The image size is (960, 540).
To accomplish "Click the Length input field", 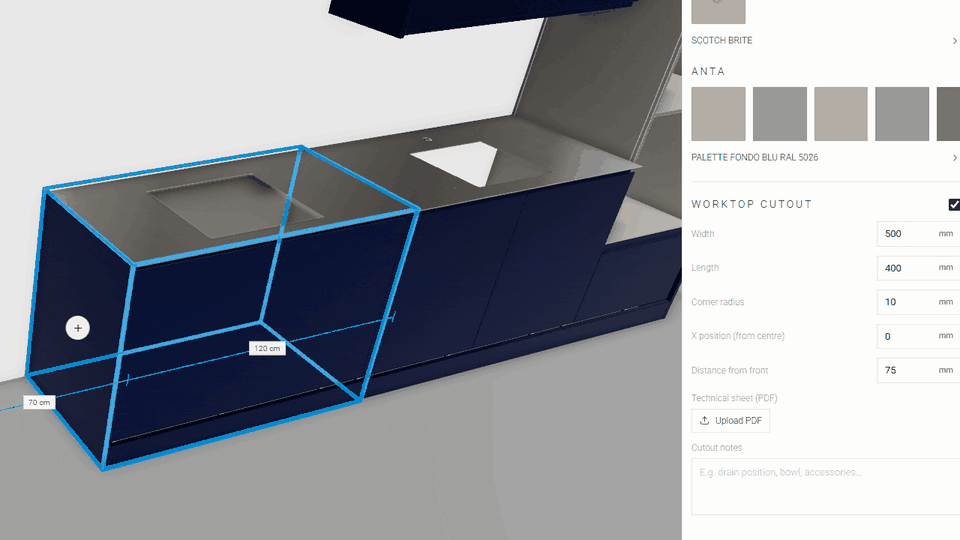I will (x=918, y=268).
